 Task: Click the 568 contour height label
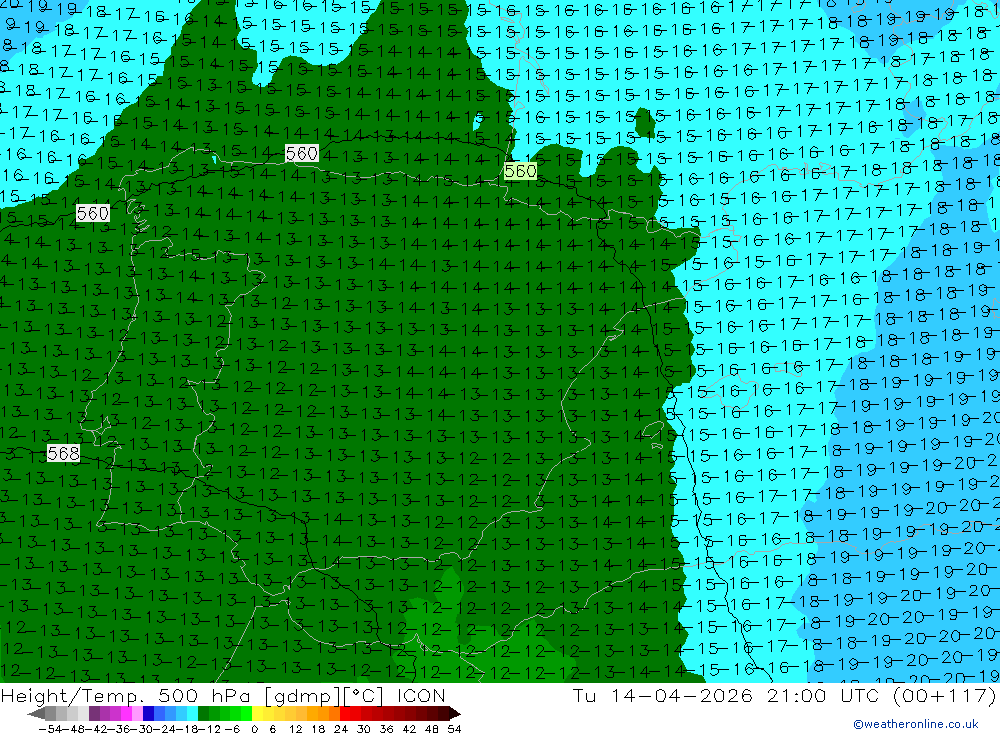(x=63, y=454)
